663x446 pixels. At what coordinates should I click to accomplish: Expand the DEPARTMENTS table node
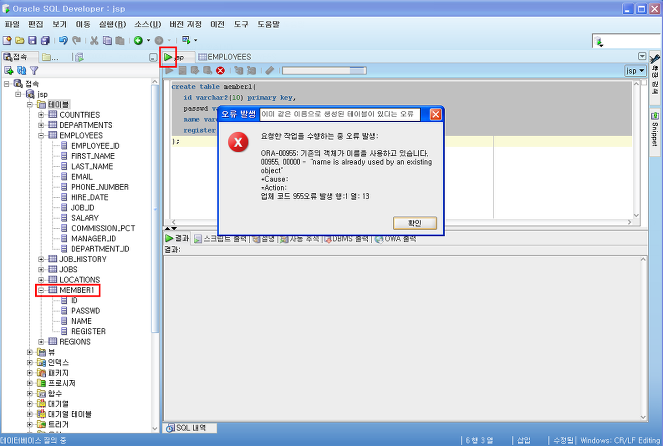click(41, 125)
